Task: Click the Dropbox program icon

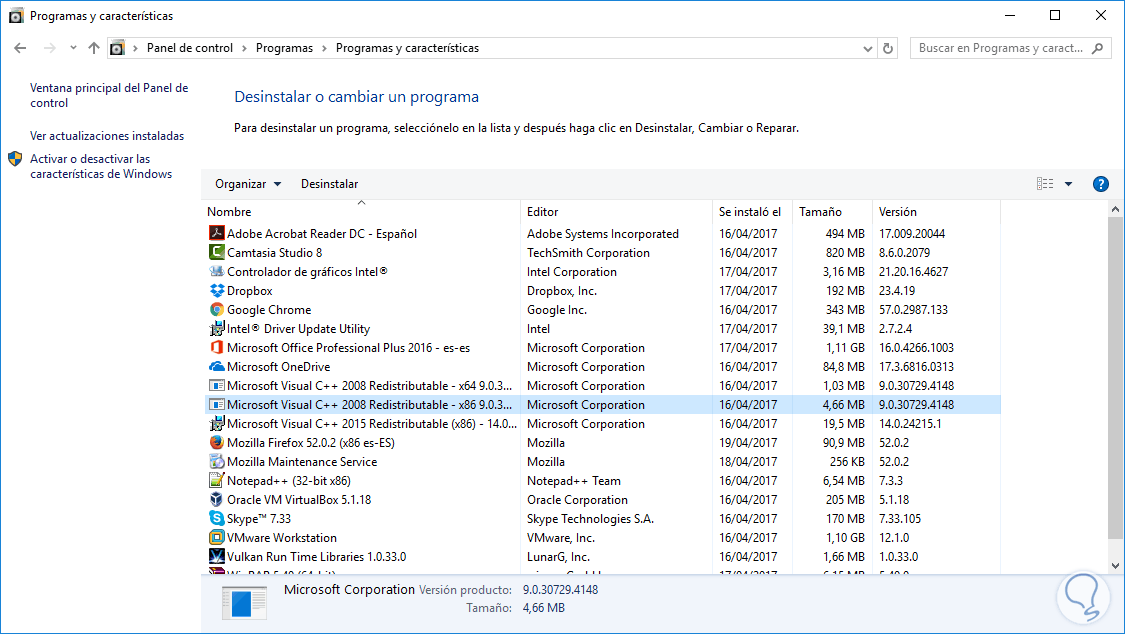Action: [217, 291]
